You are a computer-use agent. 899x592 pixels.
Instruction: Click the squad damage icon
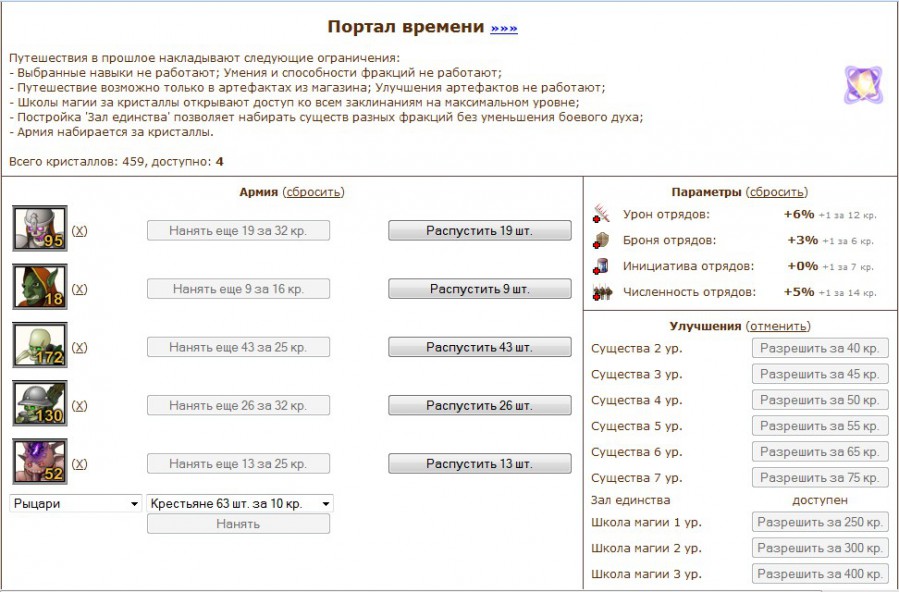click(601, 214)
